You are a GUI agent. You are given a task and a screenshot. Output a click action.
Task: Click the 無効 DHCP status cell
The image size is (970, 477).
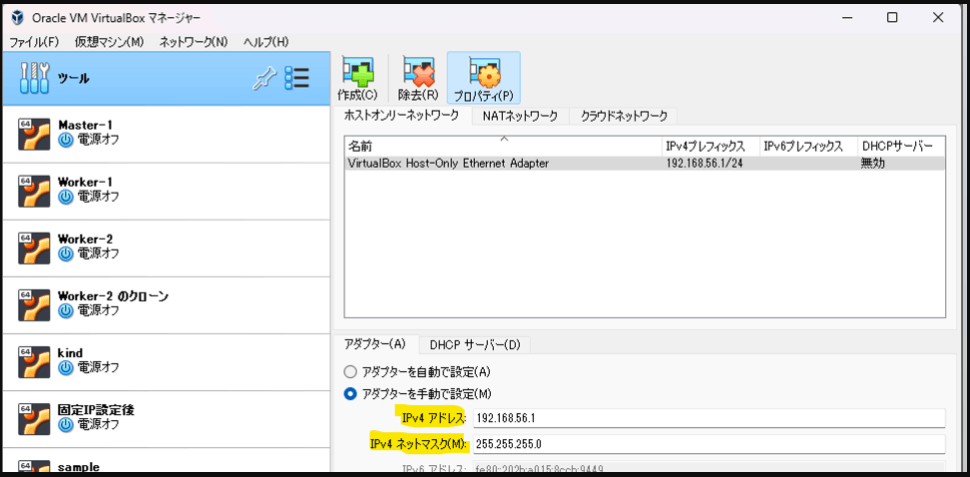[x=873, y=163]
